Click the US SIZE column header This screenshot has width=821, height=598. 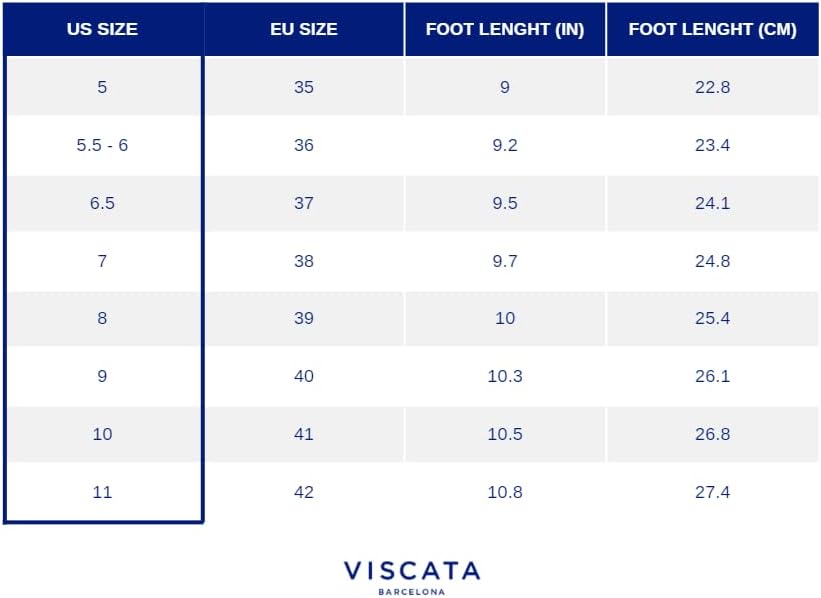(103, 29)
